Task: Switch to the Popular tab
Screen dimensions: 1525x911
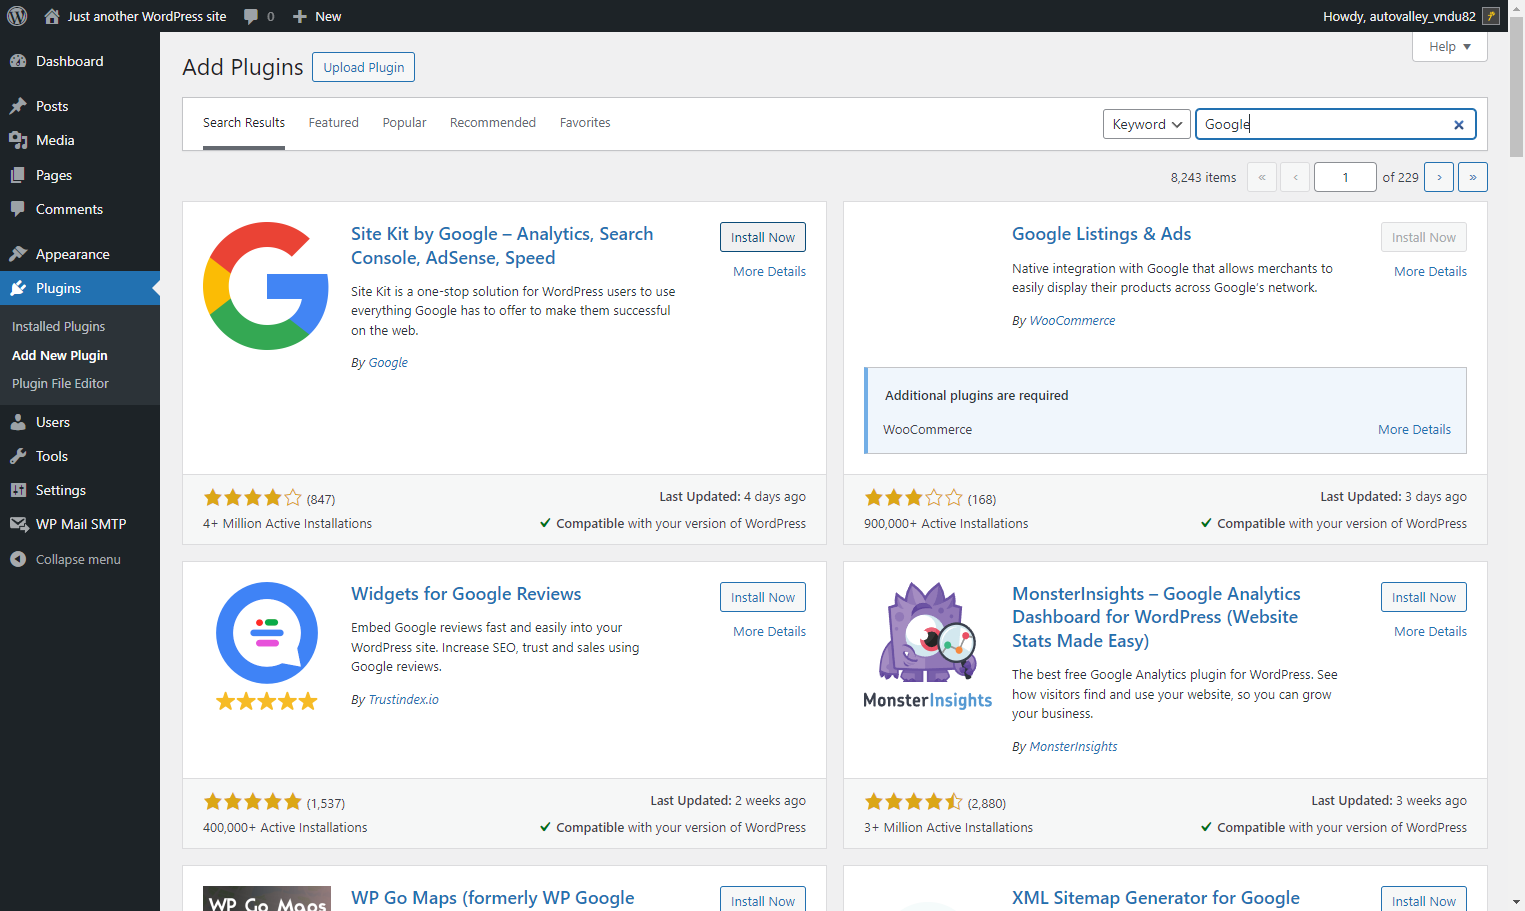Action: click(x=404, y=123)
